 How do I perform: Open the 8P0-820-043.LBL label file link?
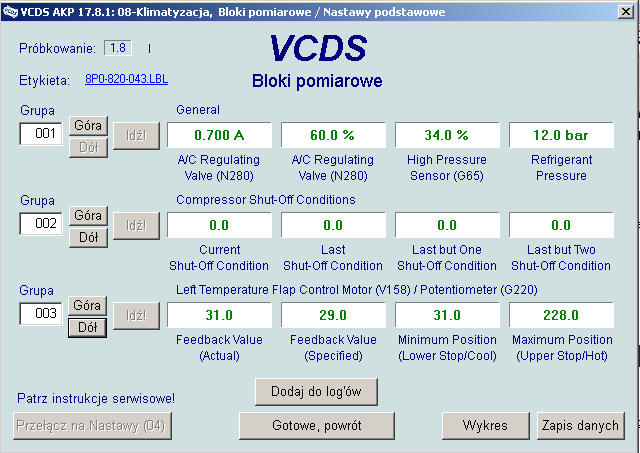[127, 79]
